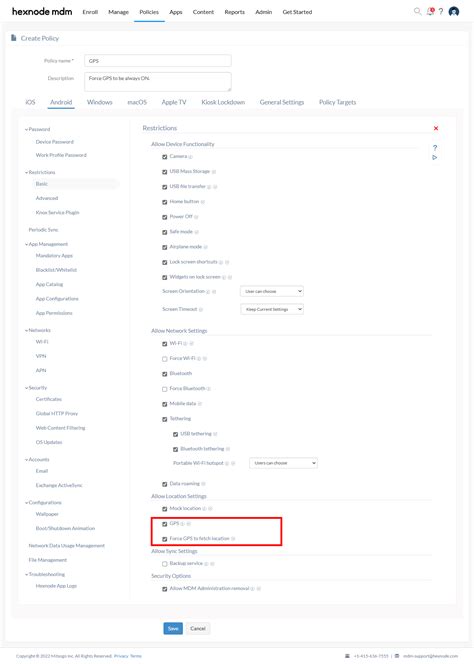Open the search icon in header
Image resolution: width=474 pixels, height=664 pixels.
417,11
